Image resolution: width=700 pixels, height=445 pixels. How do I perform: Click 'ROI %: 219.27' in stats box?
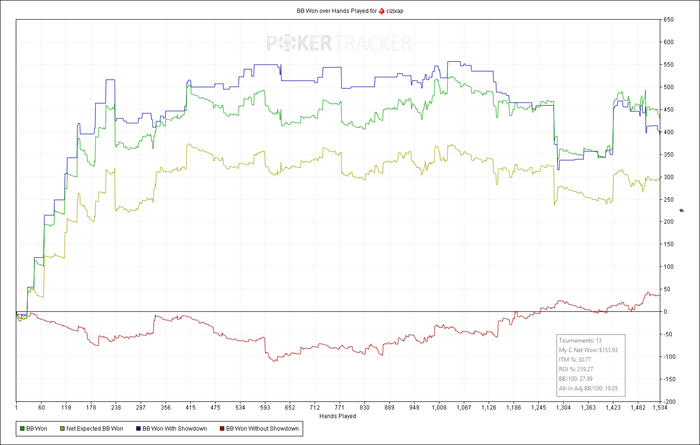[x=576, y=369]
